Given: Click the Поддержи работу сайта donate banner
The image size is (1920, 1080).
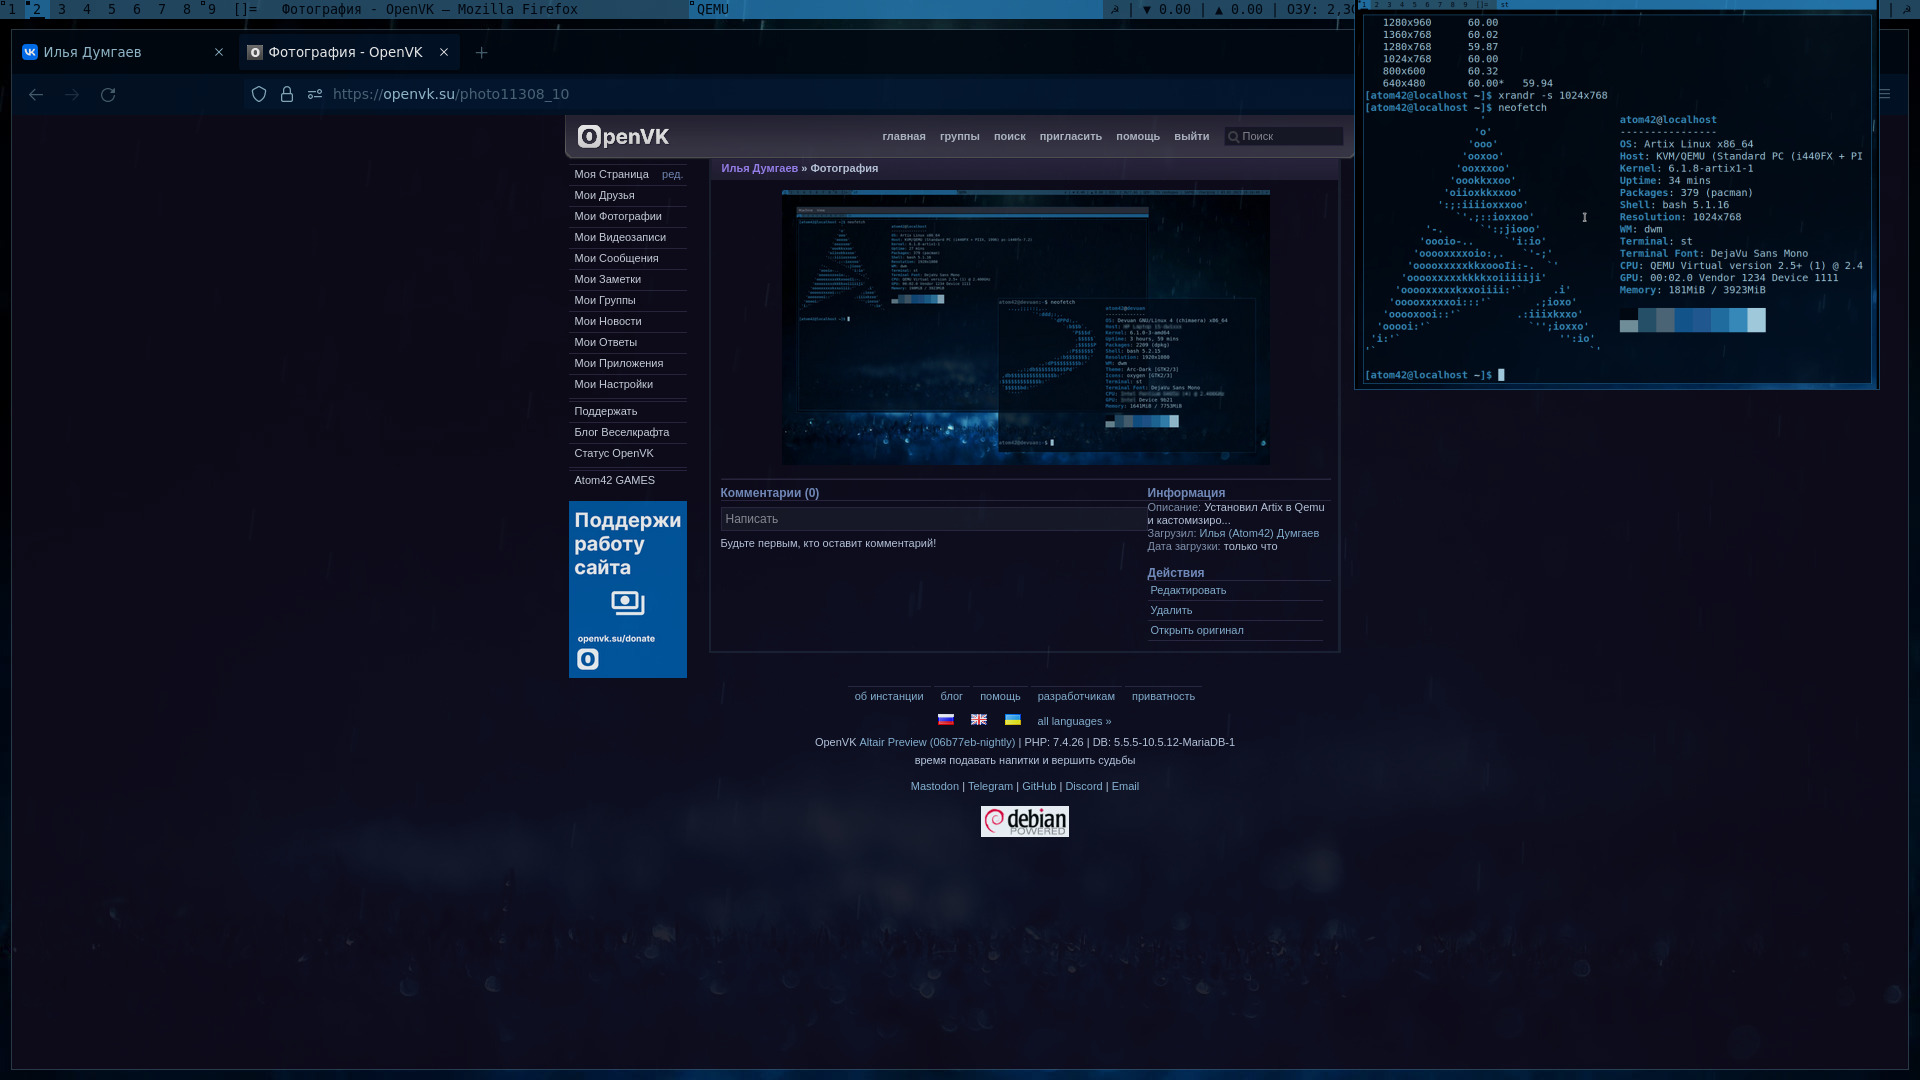Looking at the screenshot, I should [x=627, y=589].
